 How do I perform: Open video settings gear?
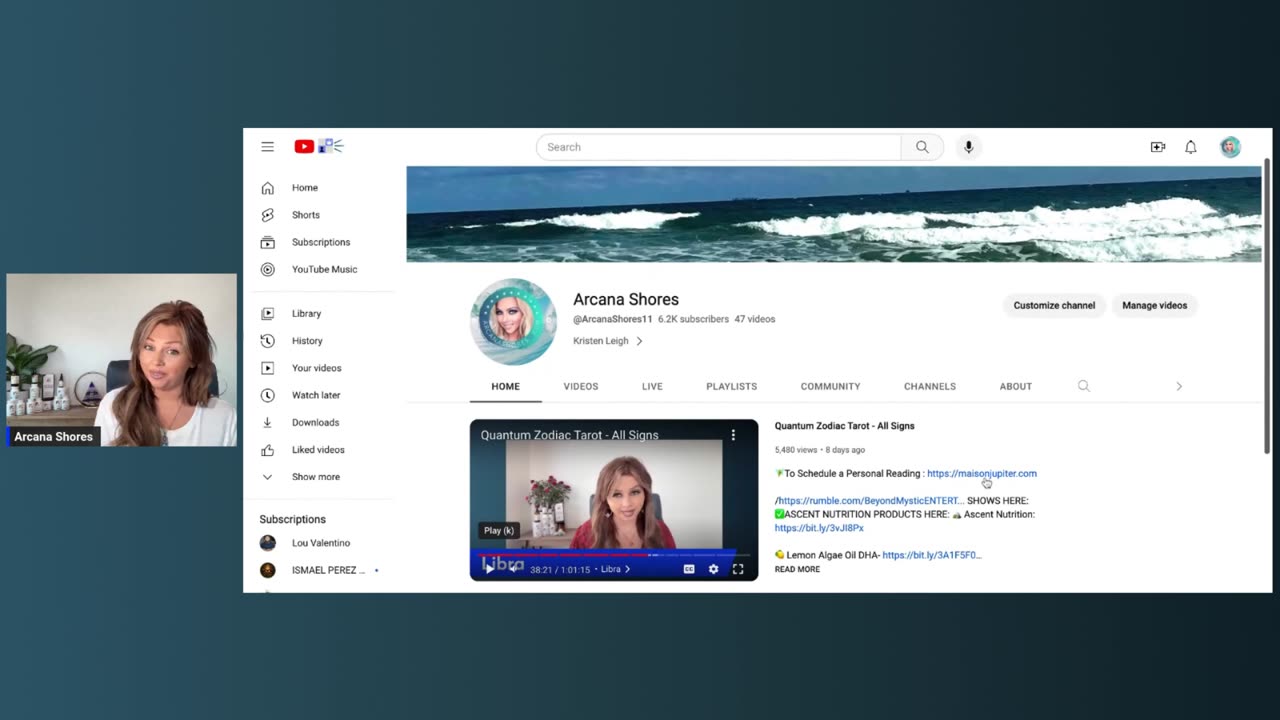[713, 569]
